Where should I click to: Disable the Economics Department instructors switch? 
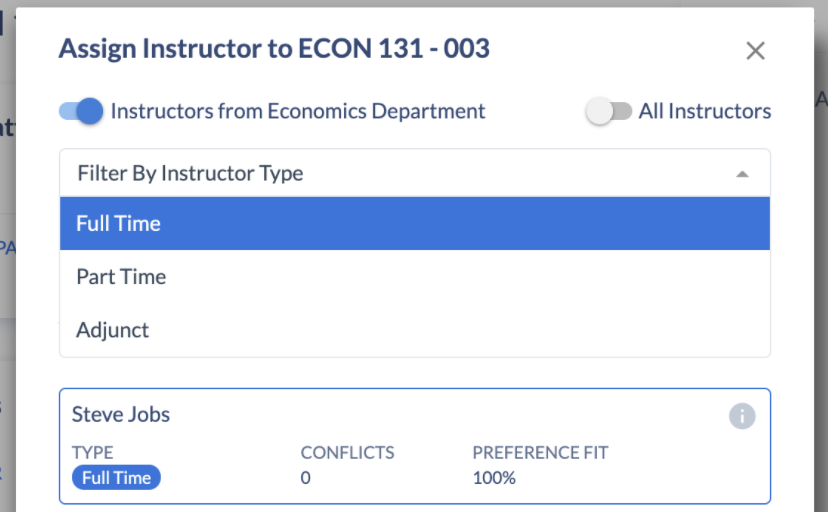(x=81, y=111)
